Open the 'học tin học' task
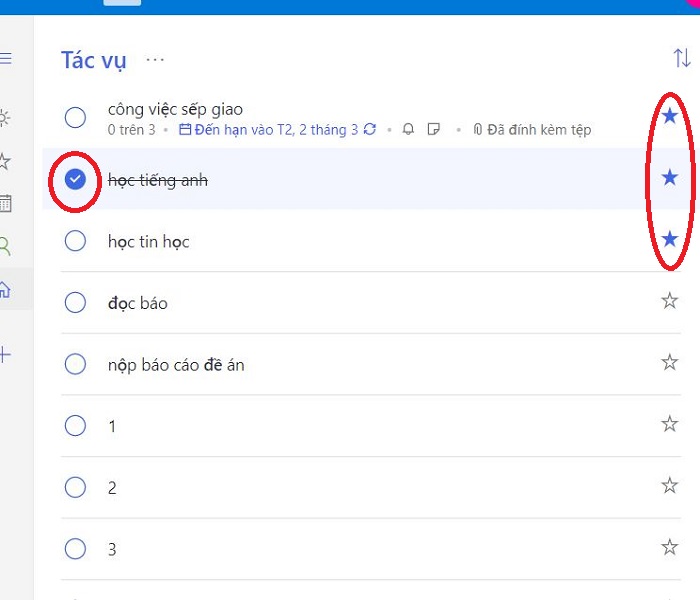 [149, 242]
